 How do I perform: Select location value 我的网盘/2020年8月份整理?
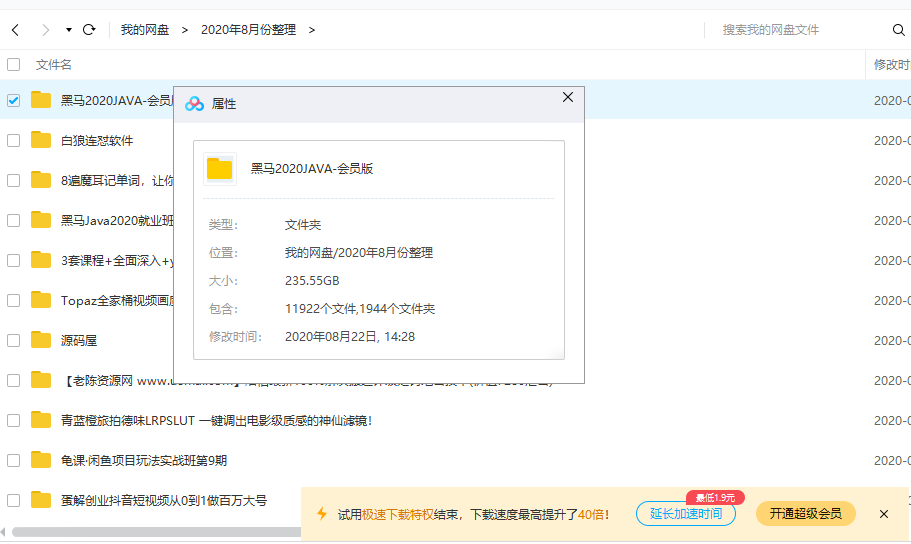tap(358, 253)
